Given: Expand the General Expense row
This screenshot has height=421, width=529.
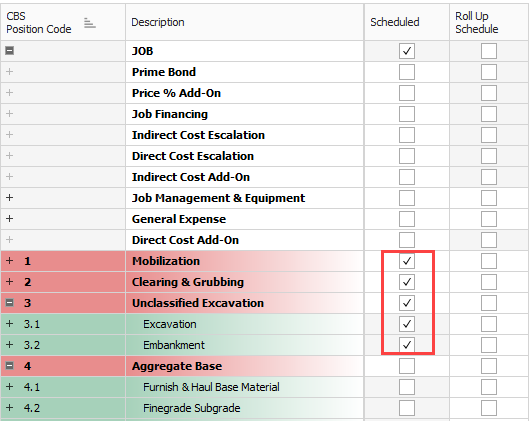Looking at the screenshot, I should coord(9,219).
